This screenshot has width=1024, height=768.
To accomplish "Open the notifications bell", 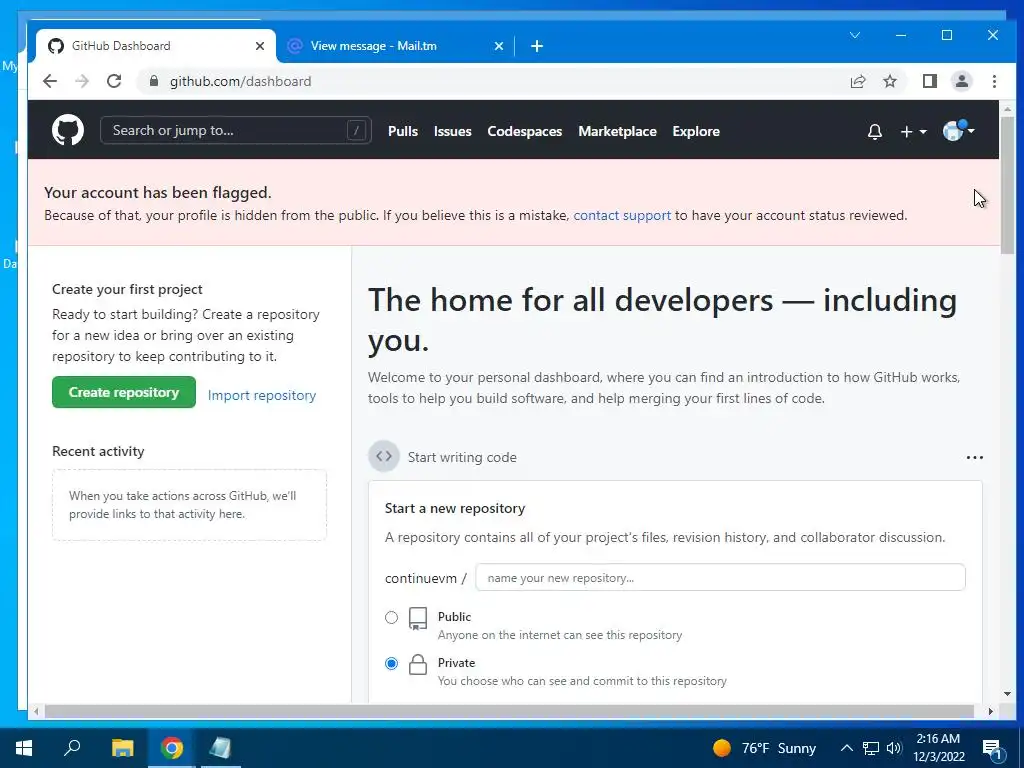I will tap(874, 131).
